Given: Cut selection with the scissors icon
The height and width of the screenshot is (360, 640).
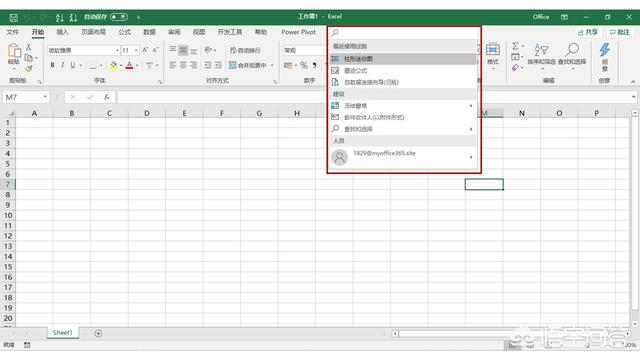Looking at the screenshot, I should pyautogui.click(x=29, y=47).
